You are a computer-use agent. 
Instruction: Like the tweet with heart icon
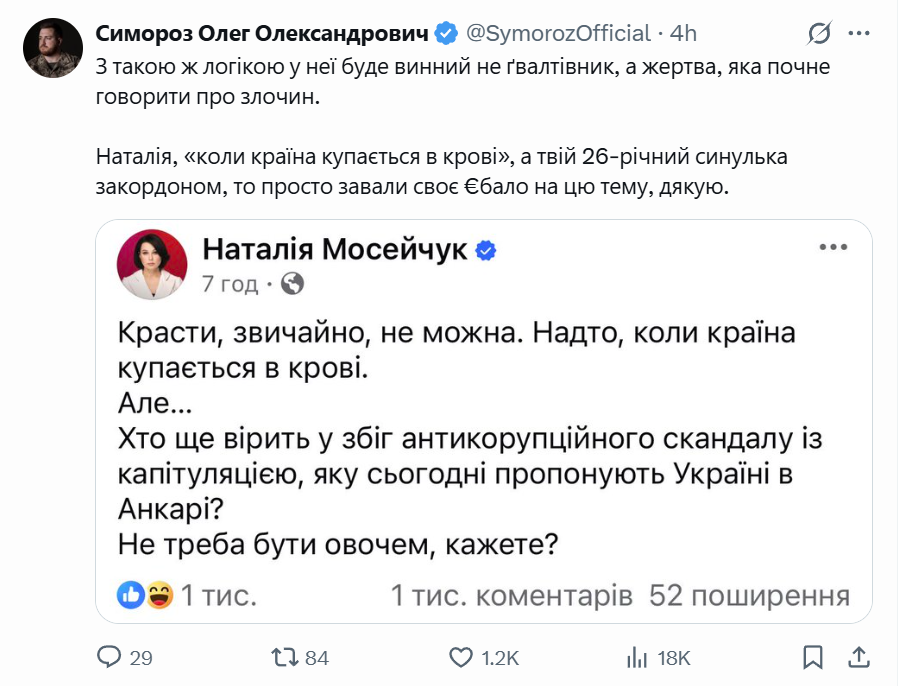tap(460, 657)
